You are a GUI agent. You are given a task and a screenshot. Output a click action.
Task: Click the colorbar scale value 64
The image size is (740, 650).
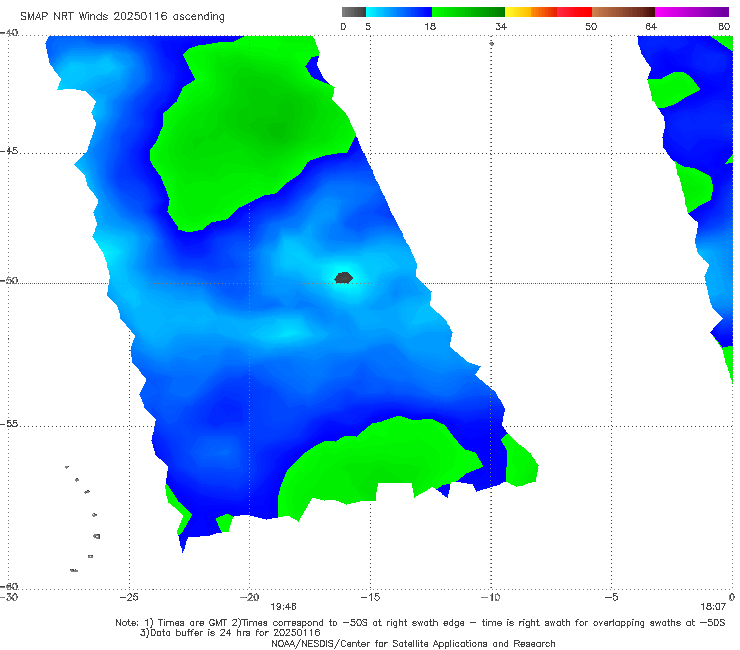[651, 27]
